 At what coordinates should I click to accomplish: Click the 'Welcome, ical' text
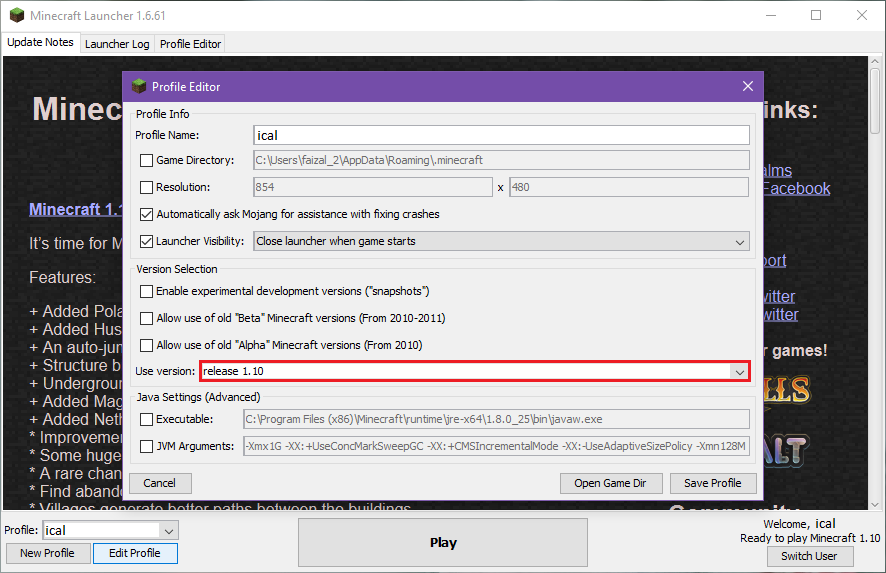(799, 524)
